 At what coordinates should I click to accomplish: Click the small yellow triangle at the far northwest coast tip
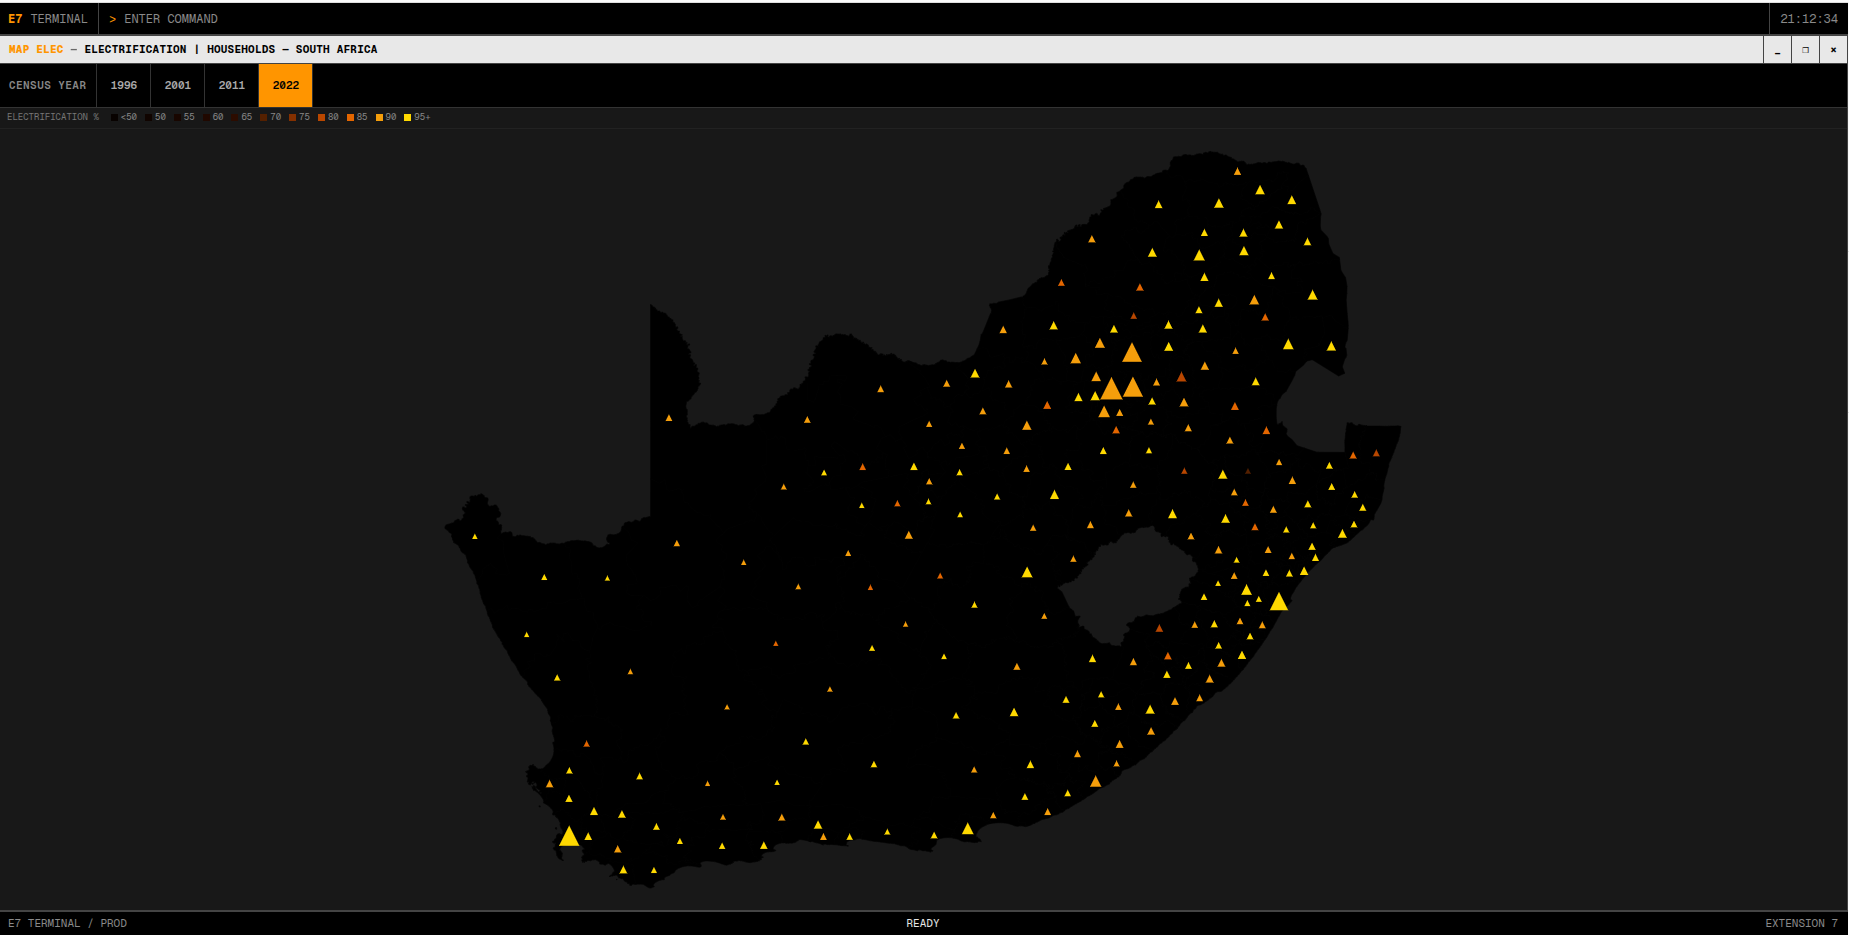(475, 537)
